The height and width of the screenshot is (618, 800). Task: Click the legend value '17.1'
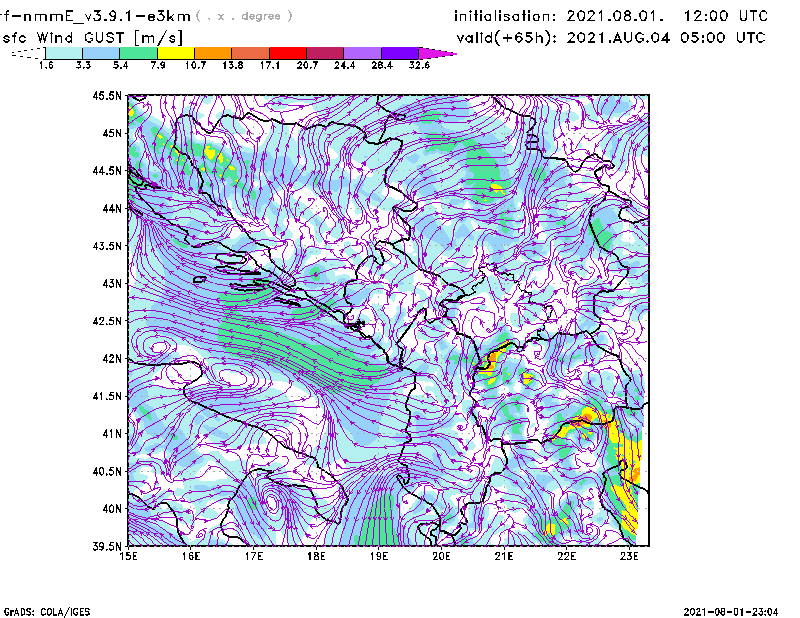270,65
